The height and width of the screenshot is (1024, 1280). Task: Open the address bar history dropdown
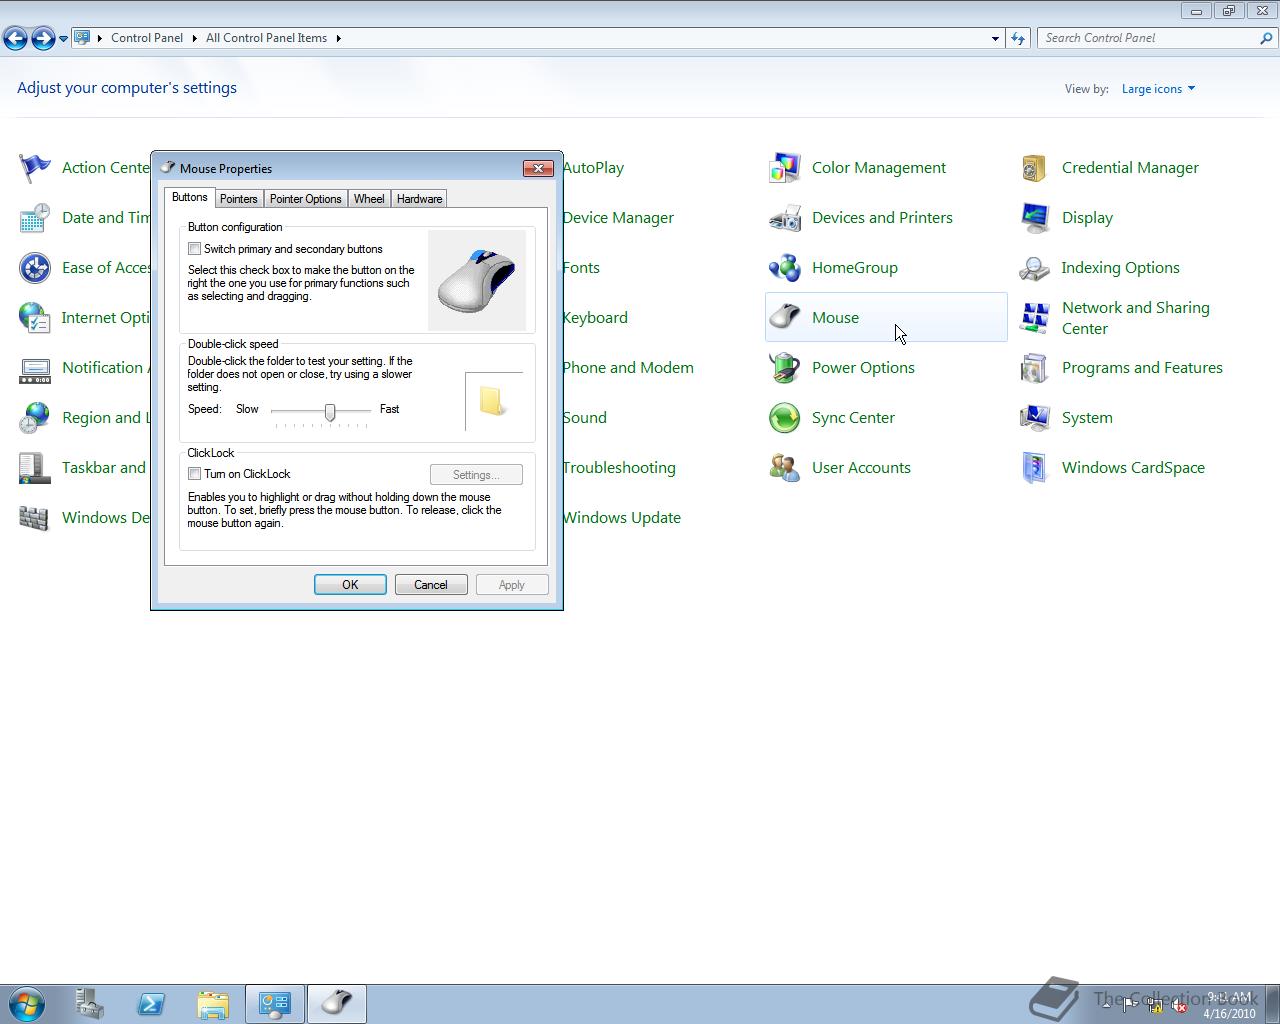pos(994,38)
